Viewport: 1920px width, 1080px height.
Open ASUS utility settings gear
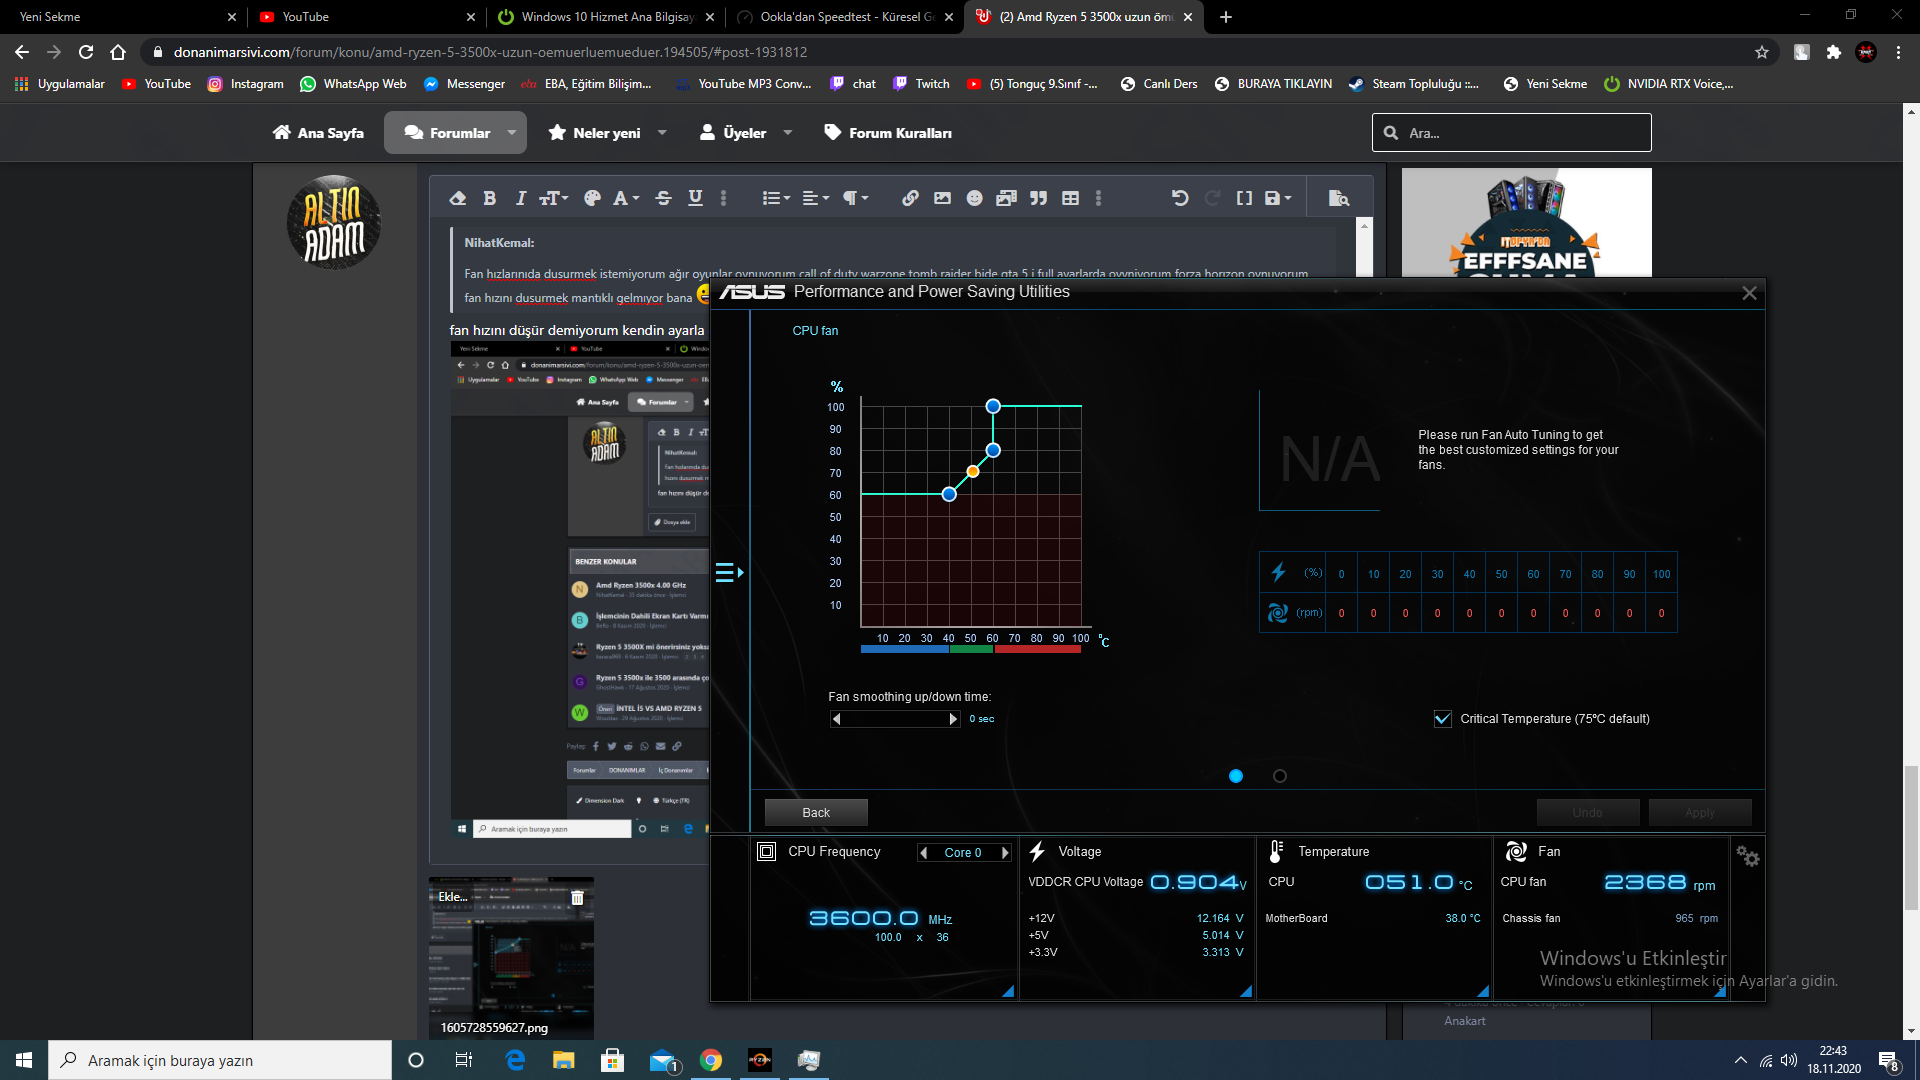click(1747, 856)
